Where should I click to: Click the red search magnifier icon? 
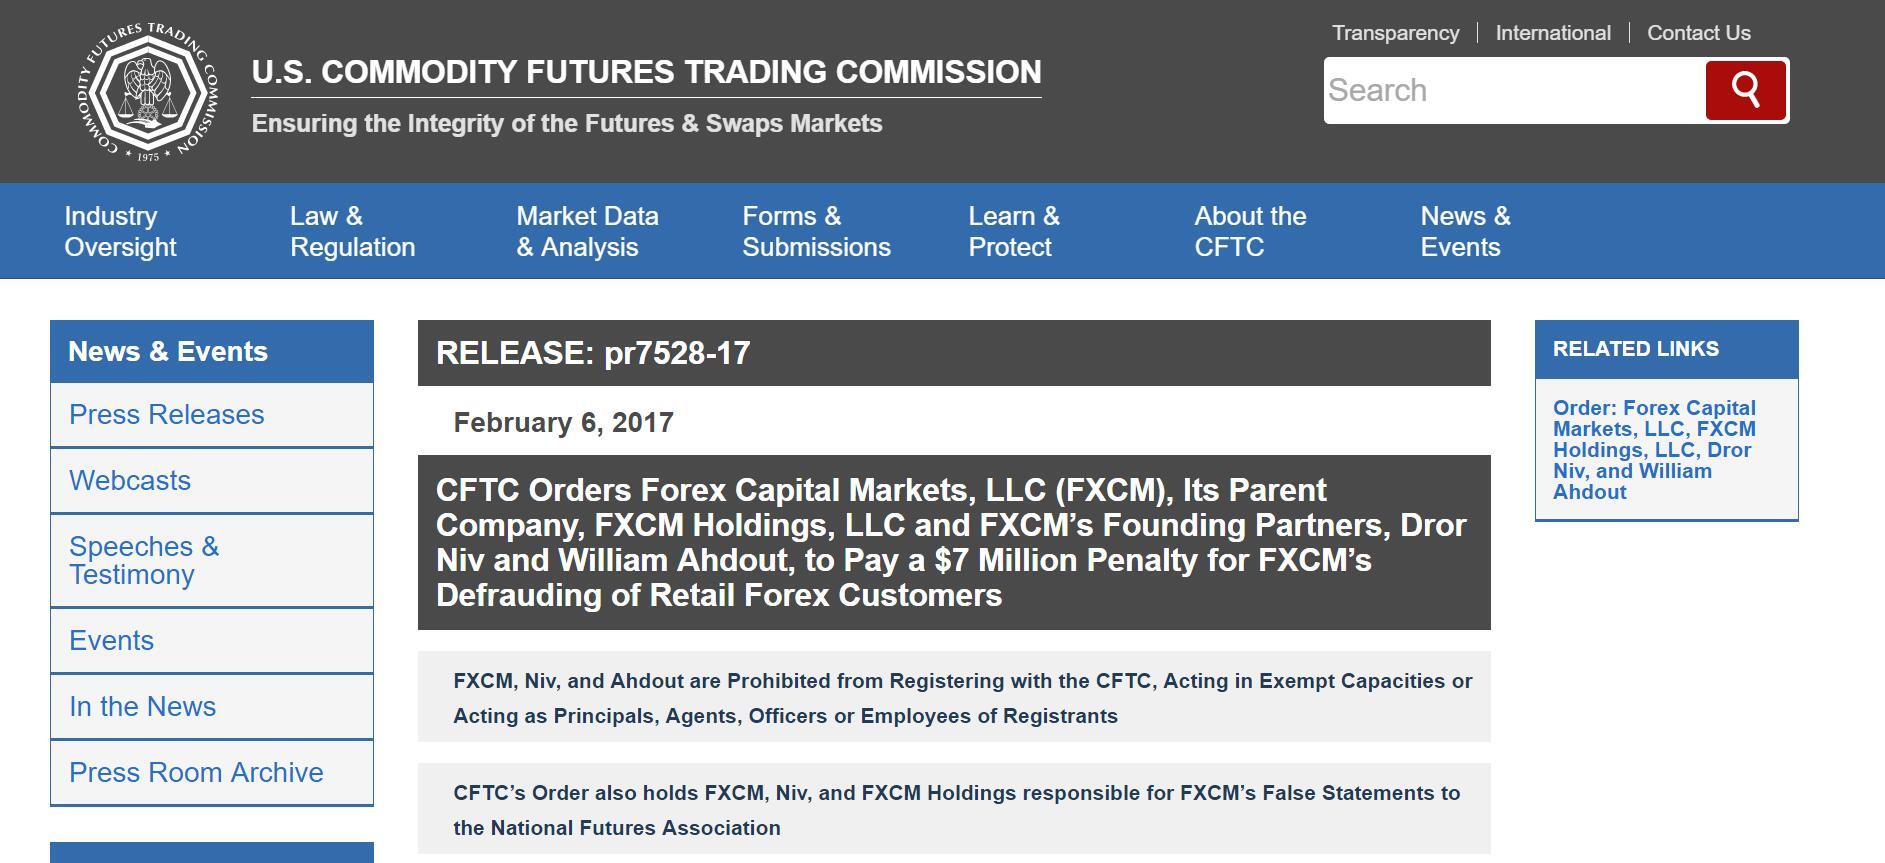(x=1746, y=89)
